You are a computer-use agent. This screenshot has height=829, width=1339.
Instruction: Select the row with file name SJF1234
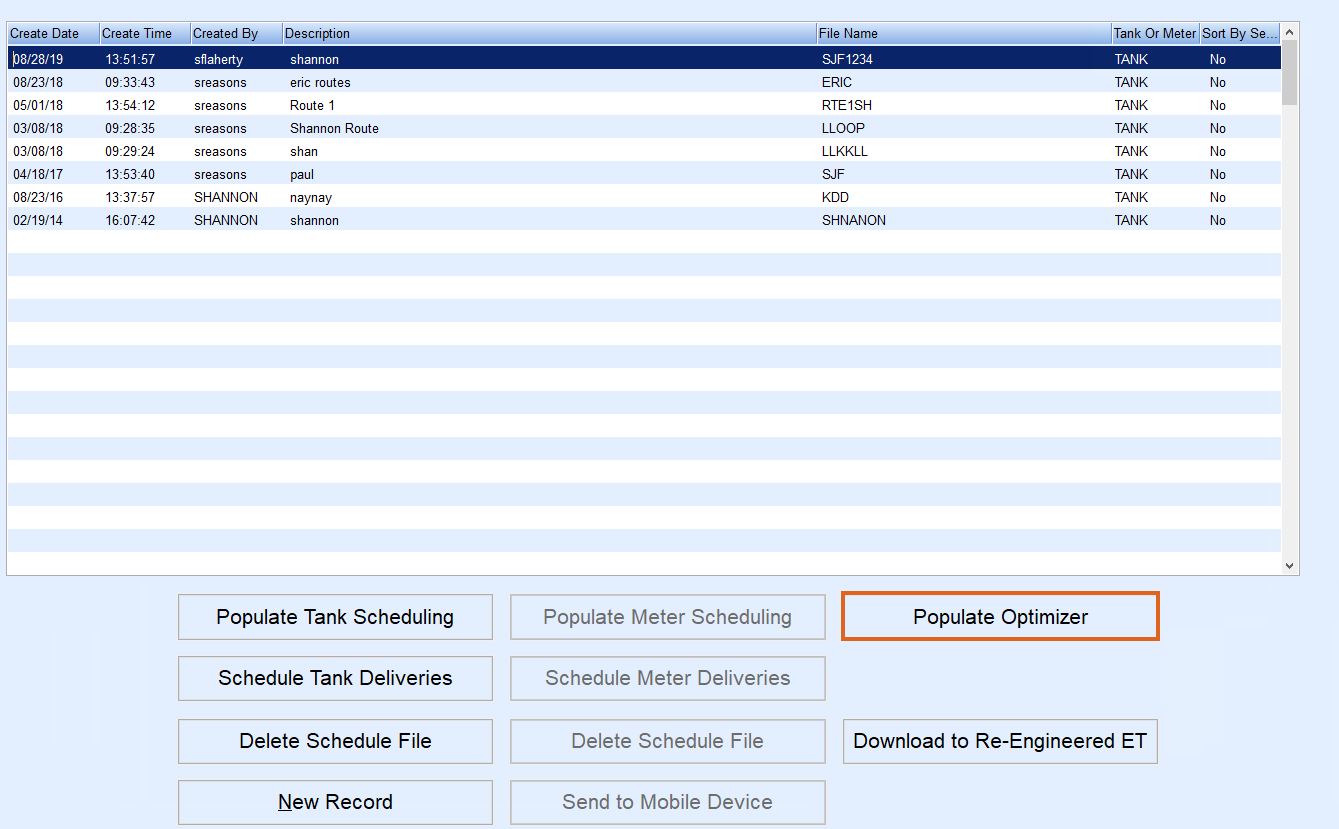coord(645,59)
